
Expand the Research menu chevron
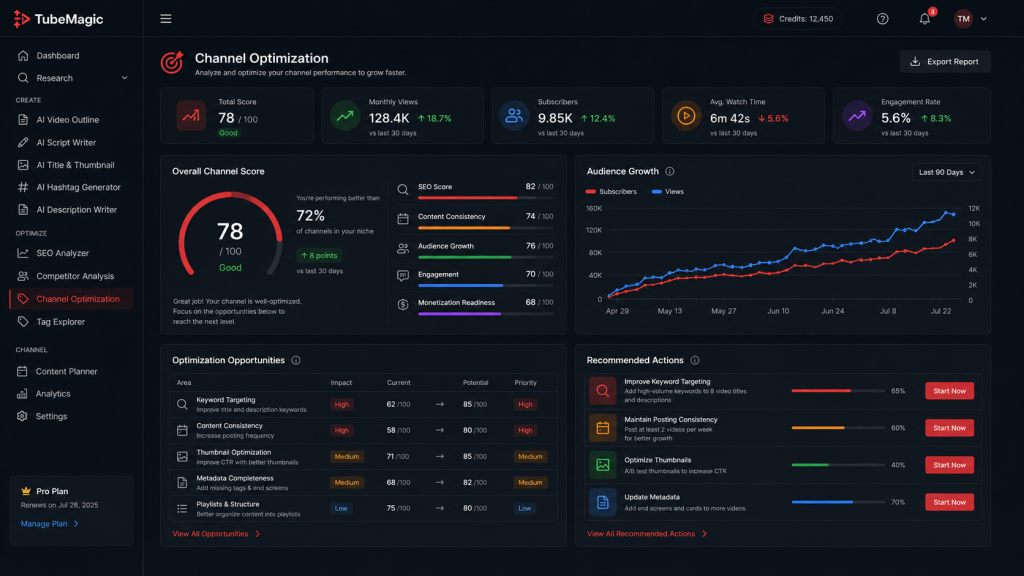[124, 78]
